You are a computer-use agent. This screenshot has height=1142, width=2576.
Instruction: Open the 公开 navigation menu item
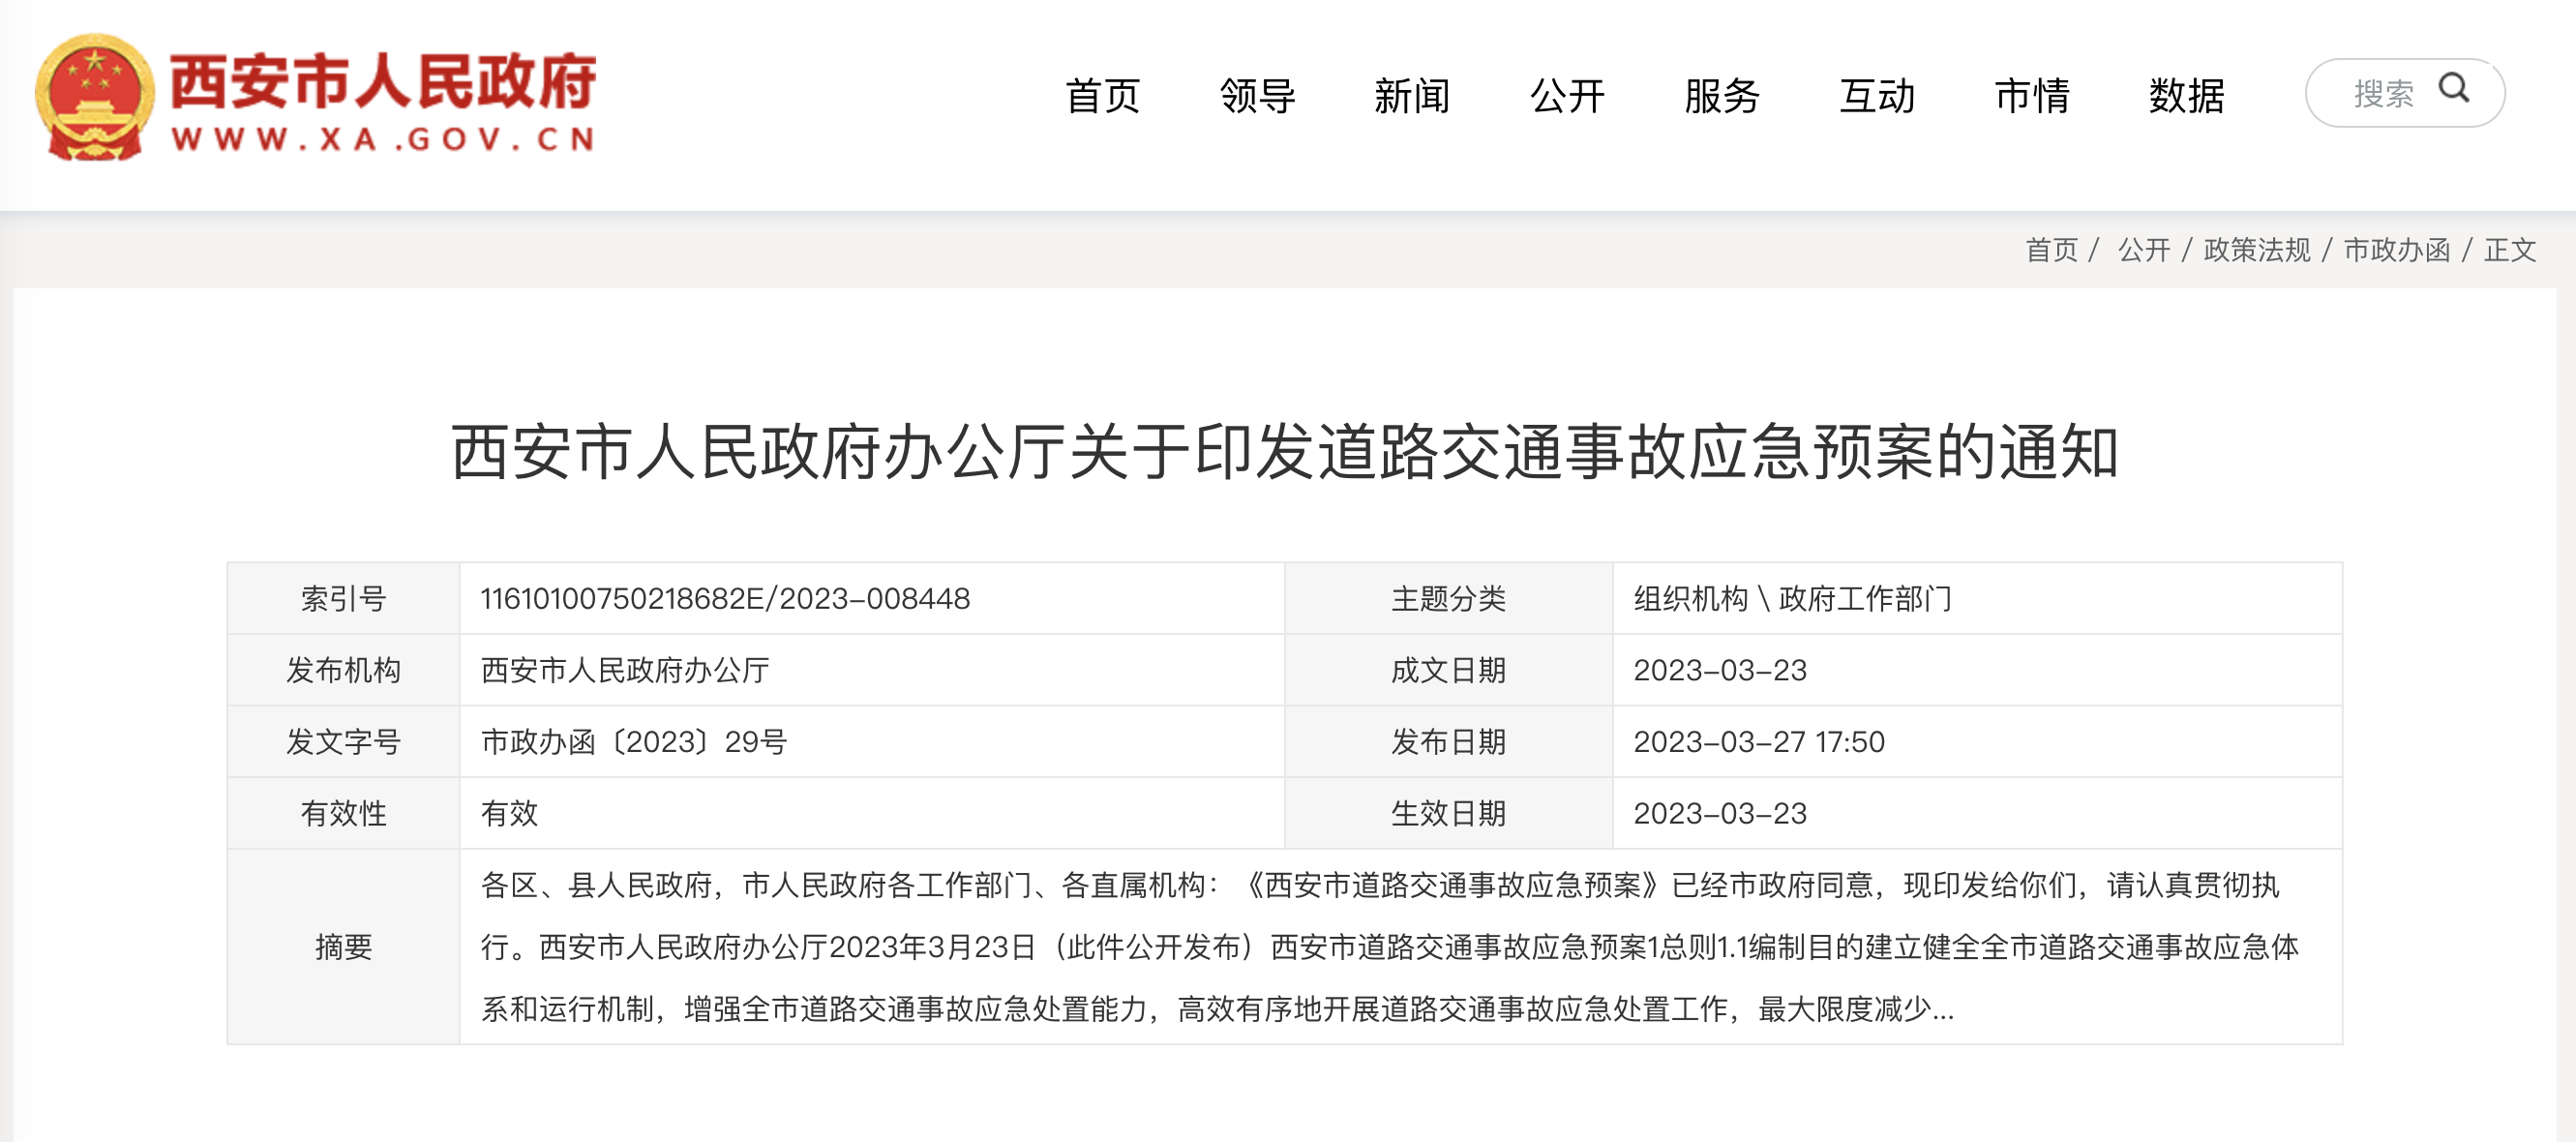tap(1567, 96)
